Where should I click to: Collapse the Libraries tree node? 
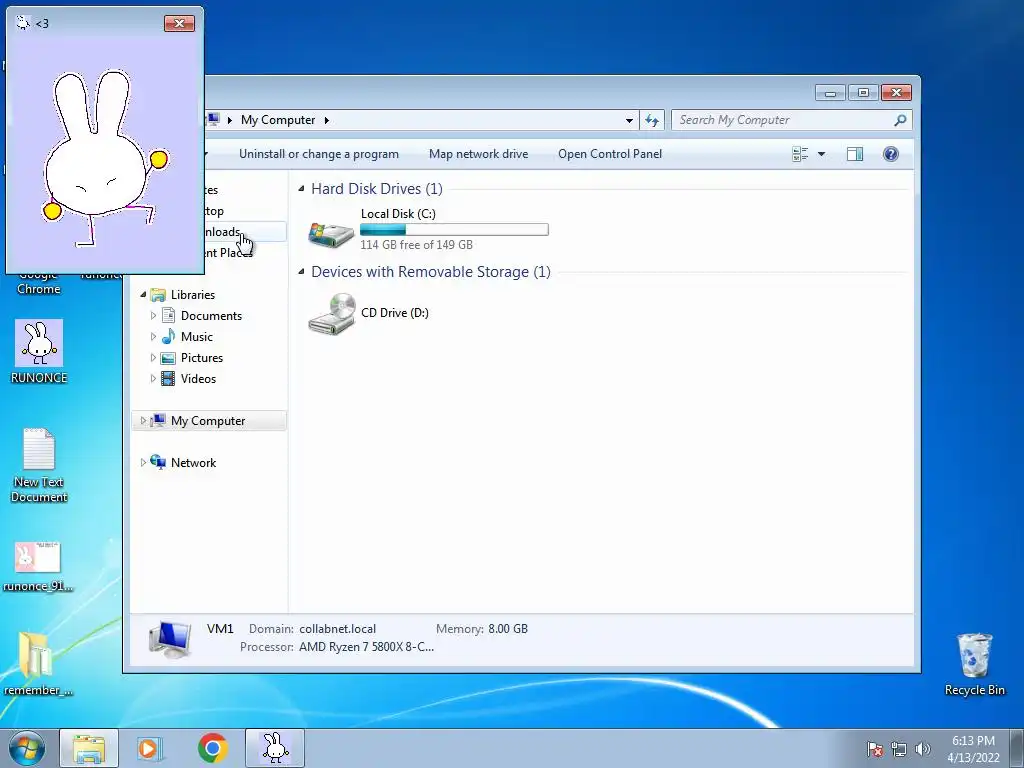tap(143, 295)
